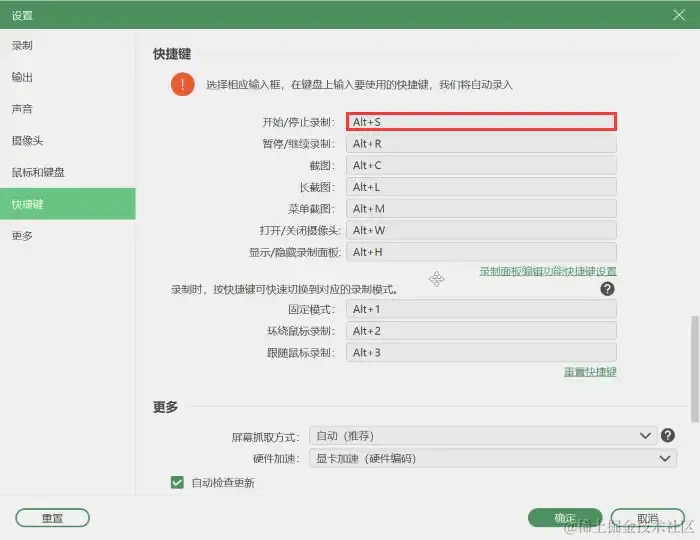Change 跟随鼠标录制 shortcut Alt+3
The image size is (700, 540).
coord(481,353)
